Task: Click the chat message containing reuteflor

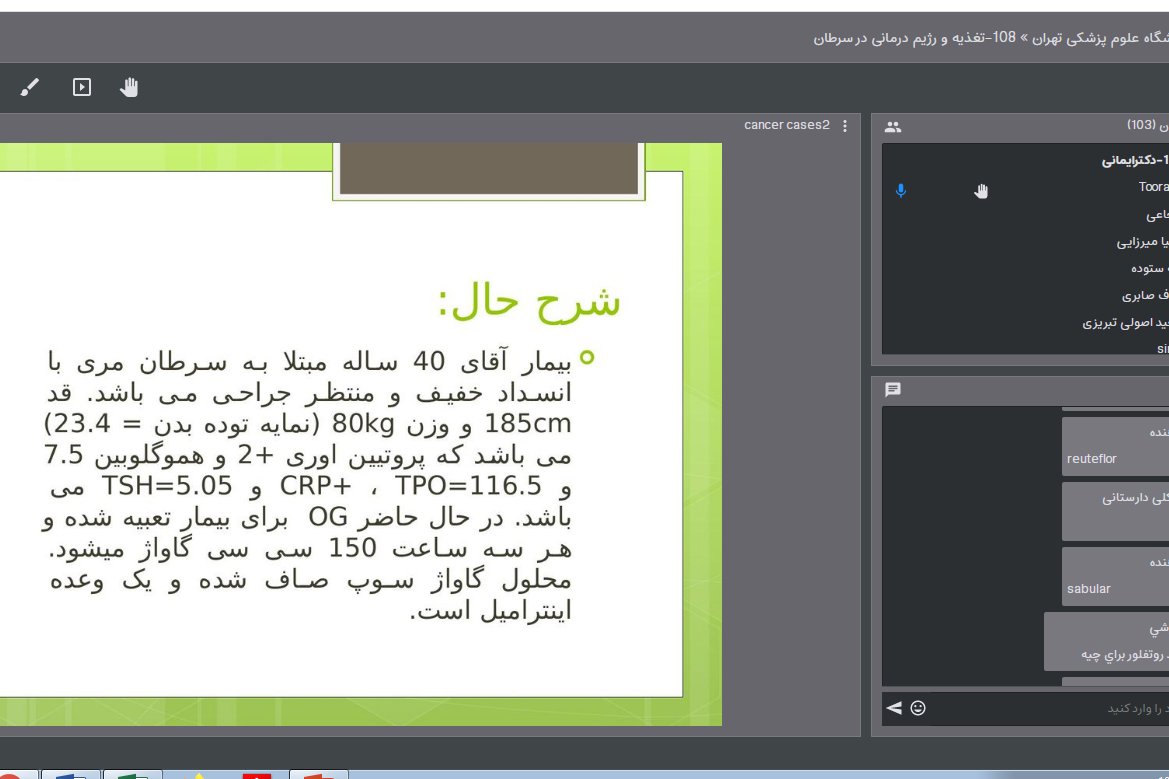Action: coord(1114,446)
